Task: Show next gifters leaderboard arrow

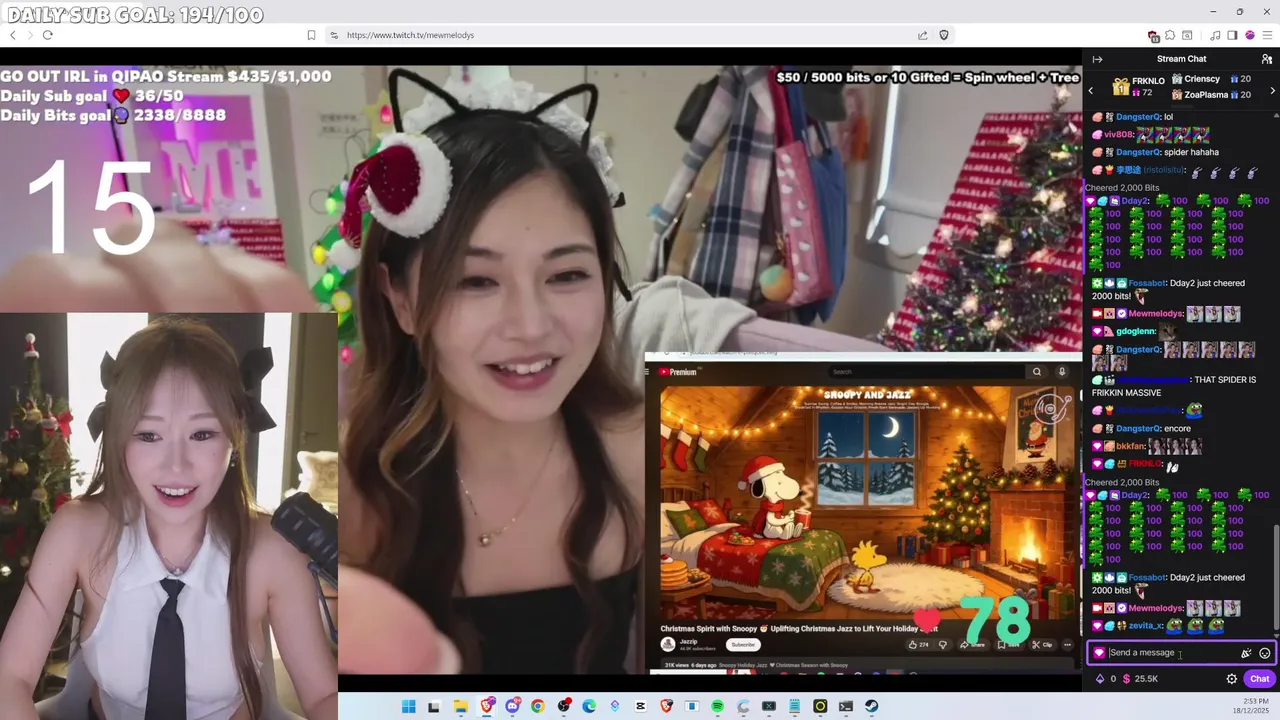Action: [x=1272, y=90]
